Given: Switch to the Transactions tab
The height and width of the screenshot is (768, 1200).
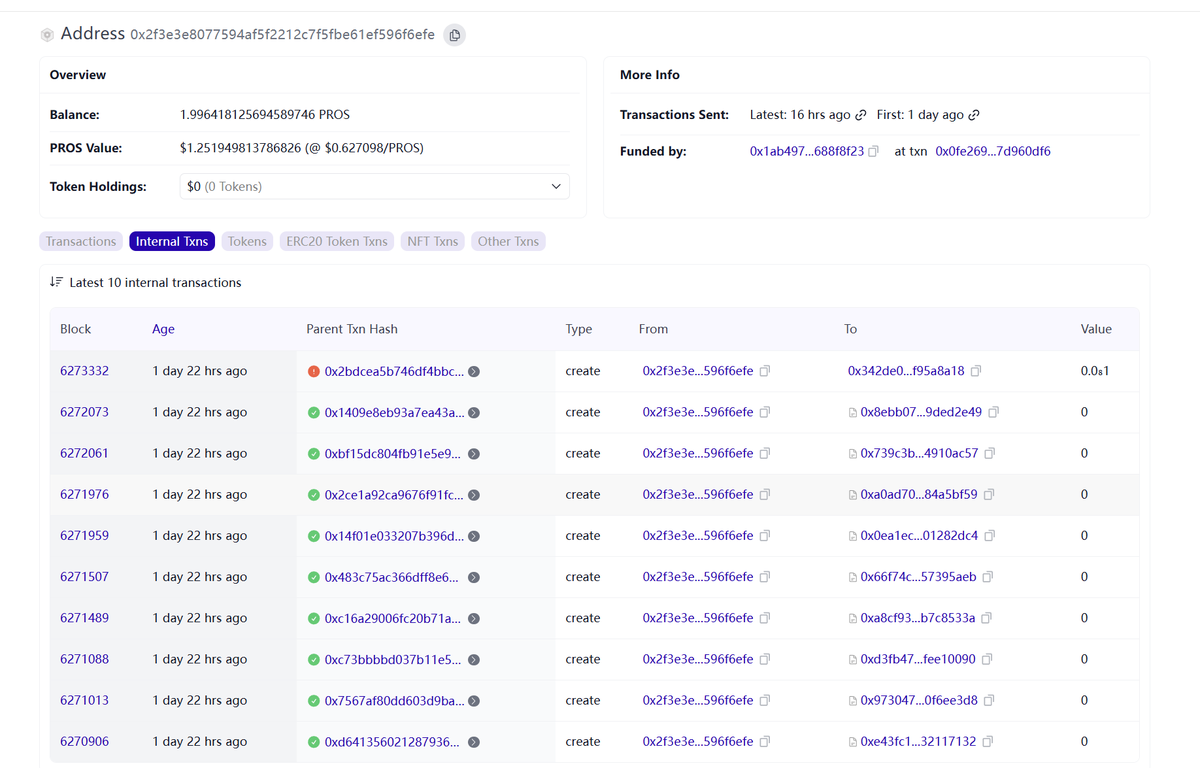Looking at the screenshot, I should click(81, 241).
